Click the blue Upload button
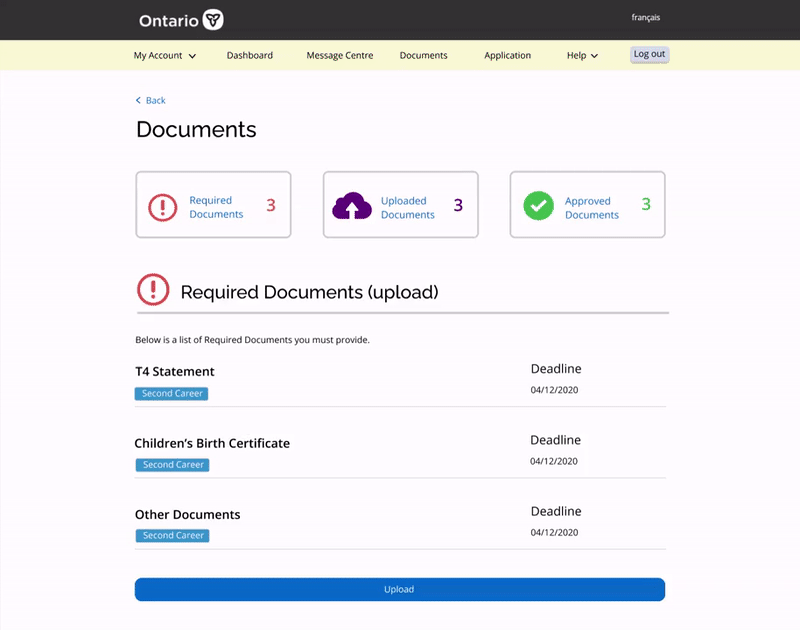 coord(399,589)
